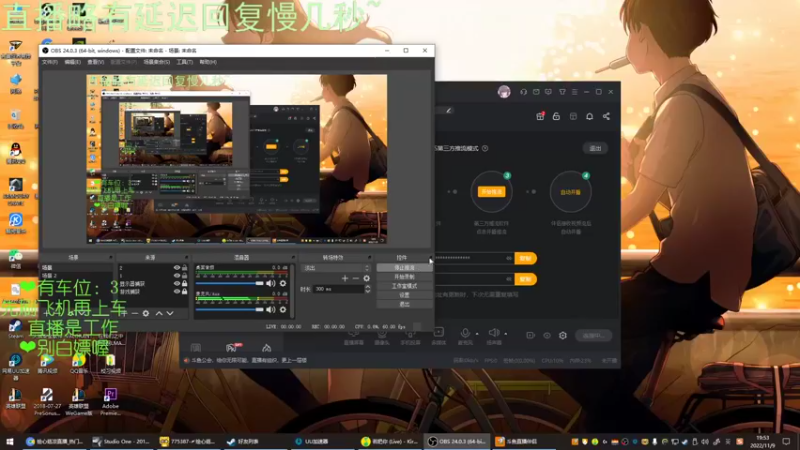Viewport: 800px width, 450px height.
Task: Toggle visibility eye for source 1
Action: click(177, 276)
